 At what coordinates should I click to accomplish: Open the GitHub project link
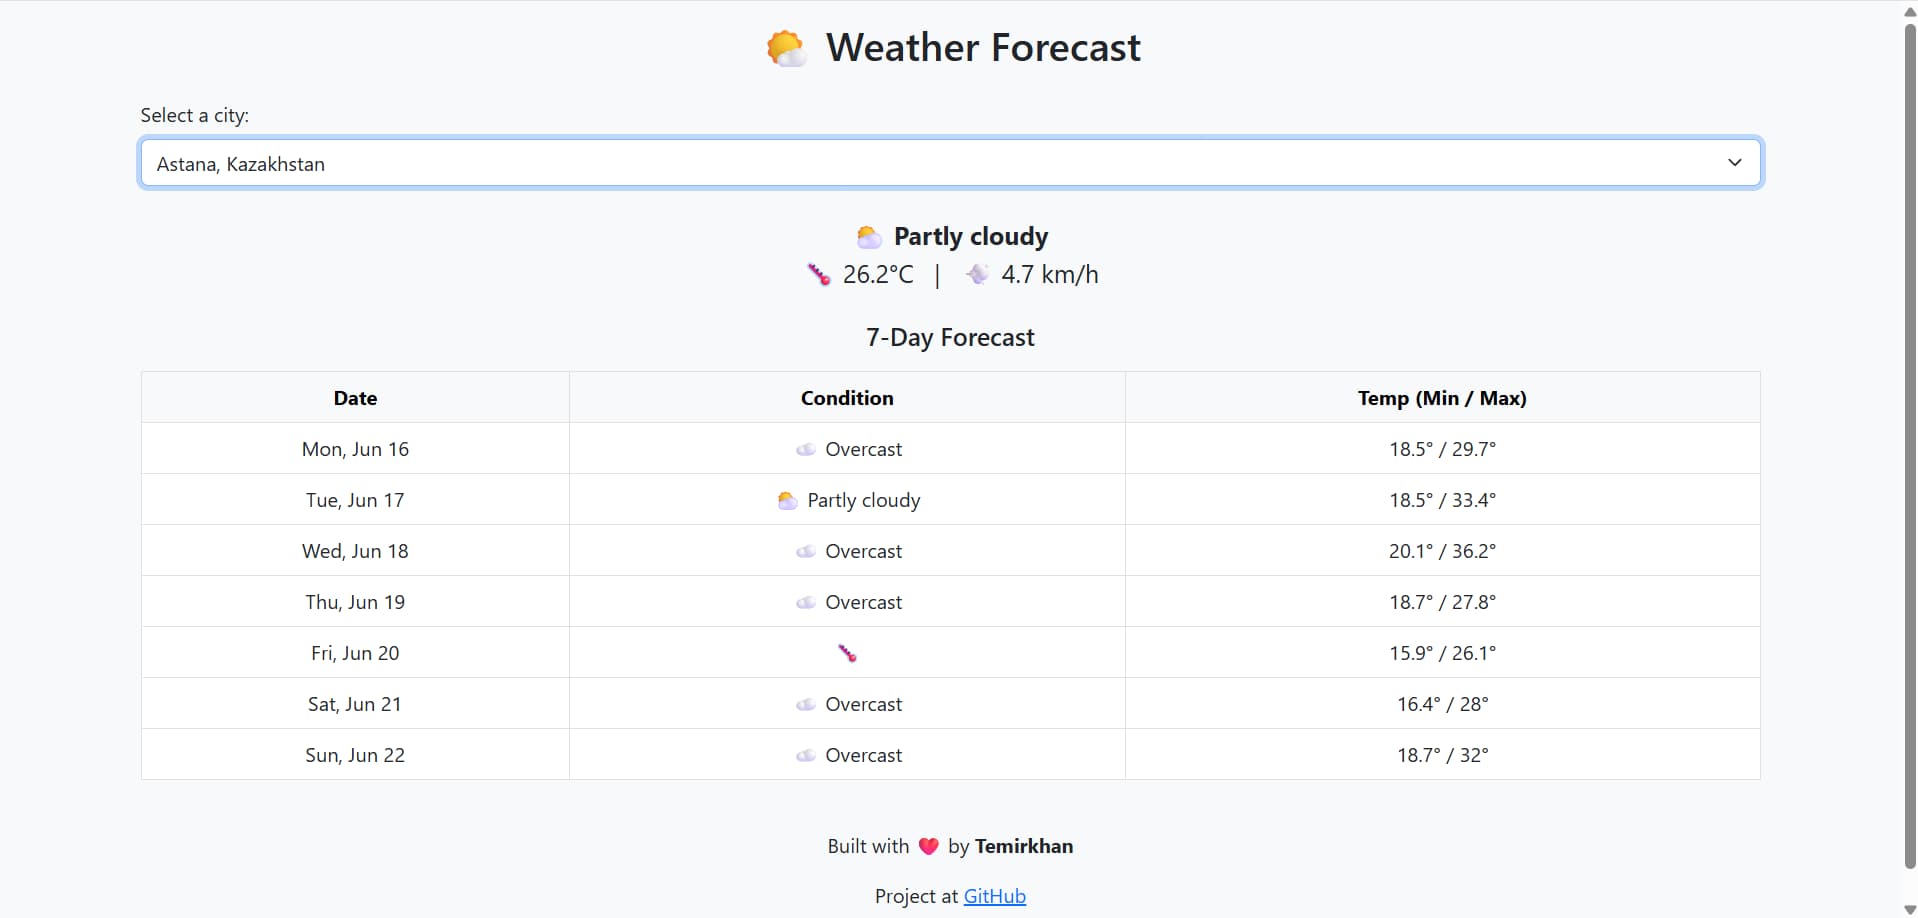pos(994,897)
